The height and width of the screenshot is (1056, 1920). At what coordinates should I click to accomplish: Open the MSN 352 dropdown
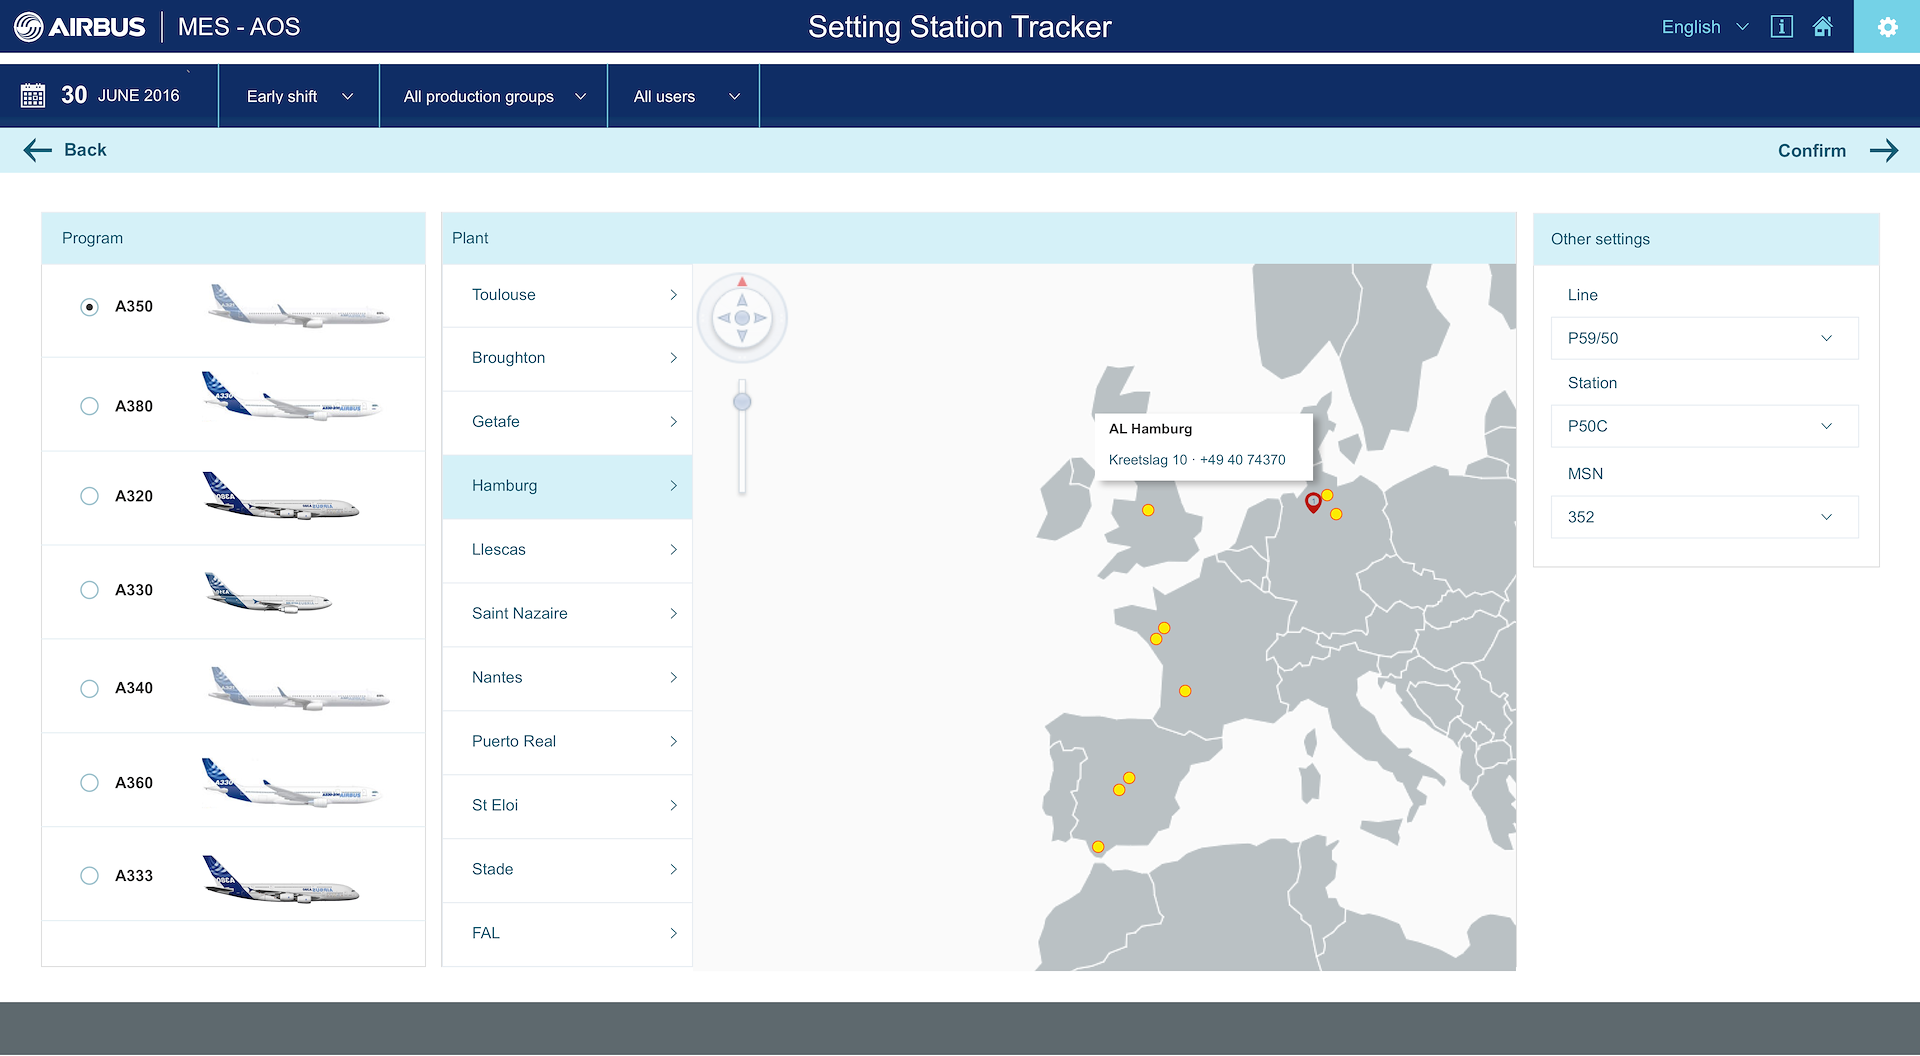(x=1704, y=518)
